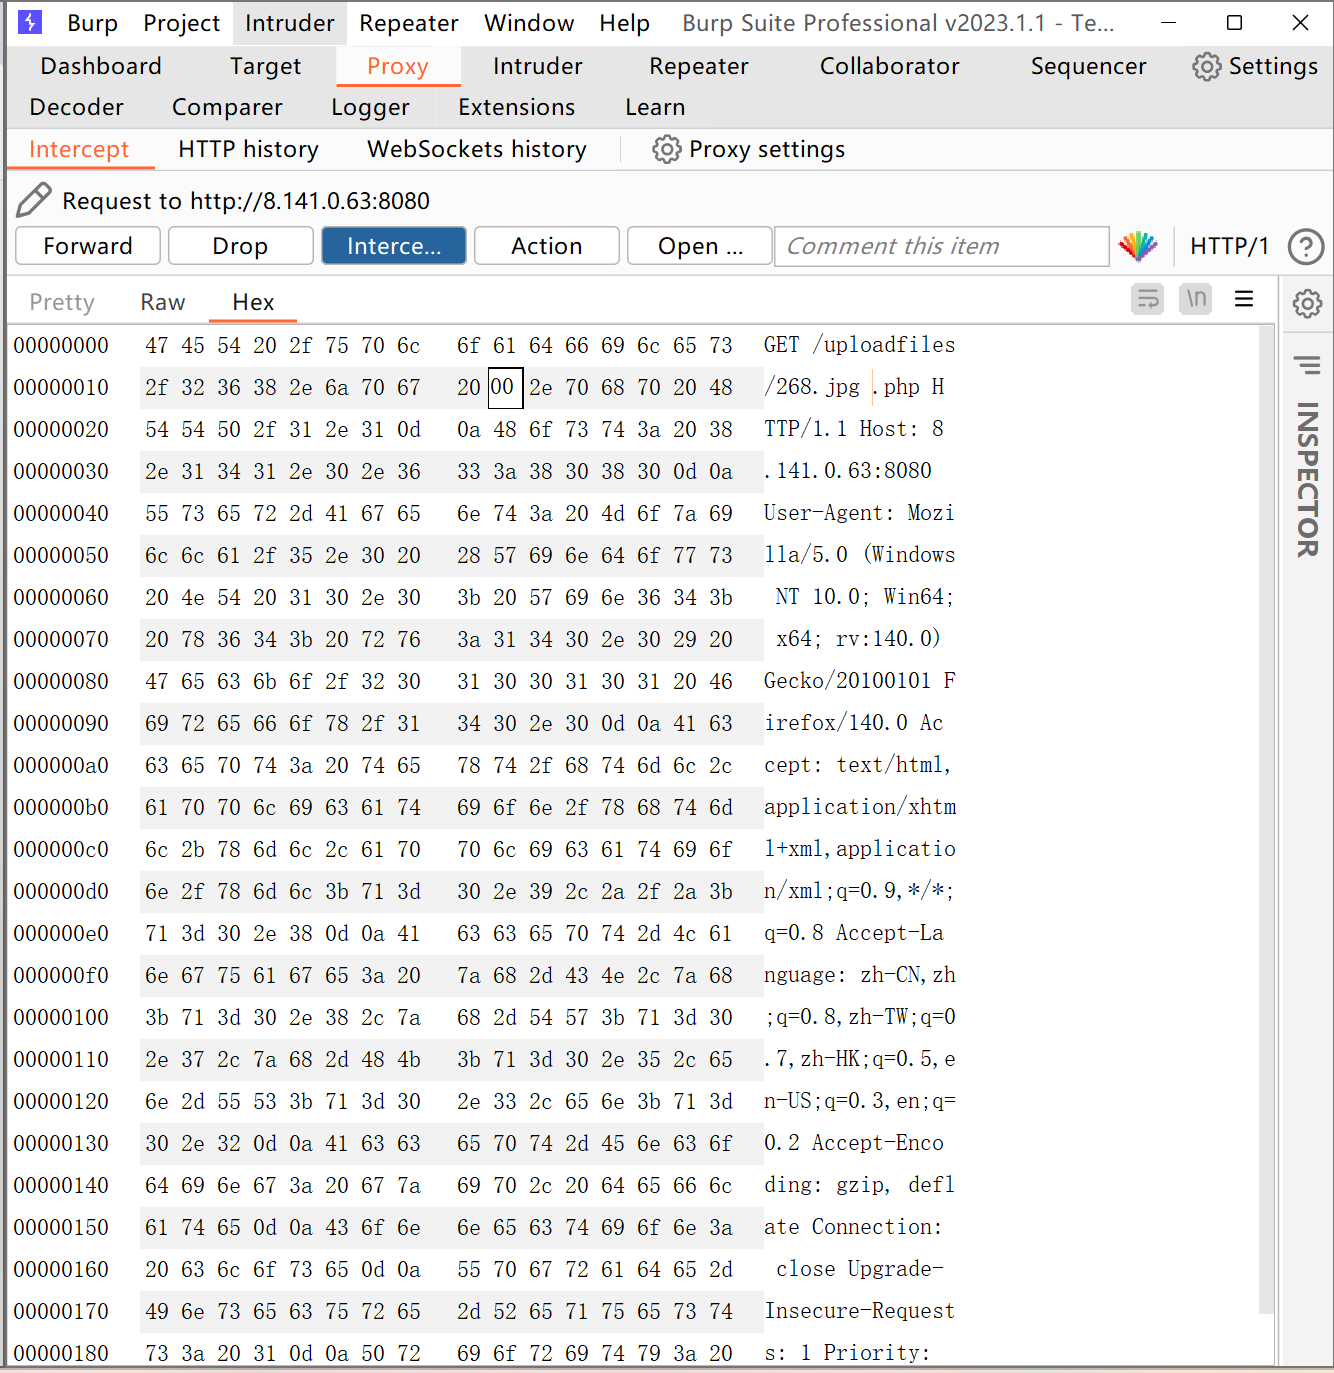
Task: Click the ASCII text 'User-Agent: Mozi'
Action: [859, 513]
